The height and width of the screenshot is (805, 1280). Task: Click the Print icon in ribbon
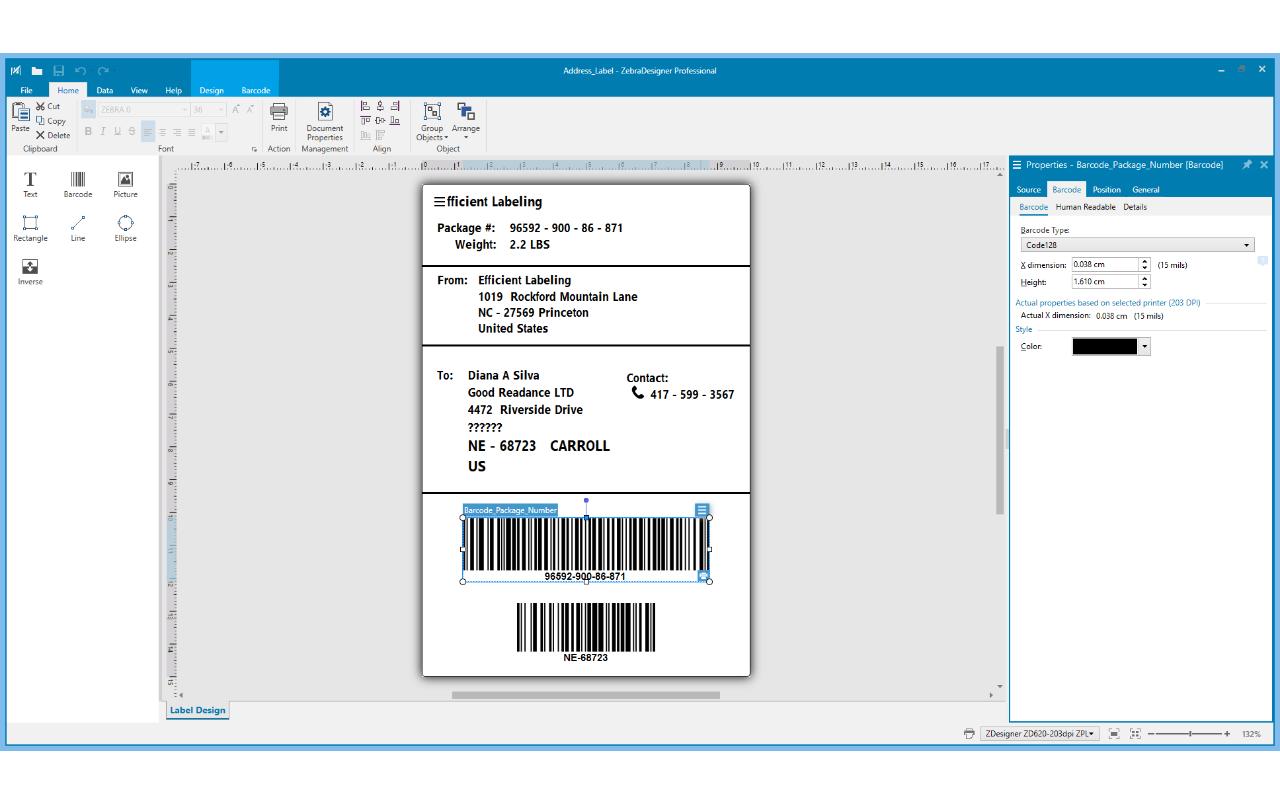[279, 116]
